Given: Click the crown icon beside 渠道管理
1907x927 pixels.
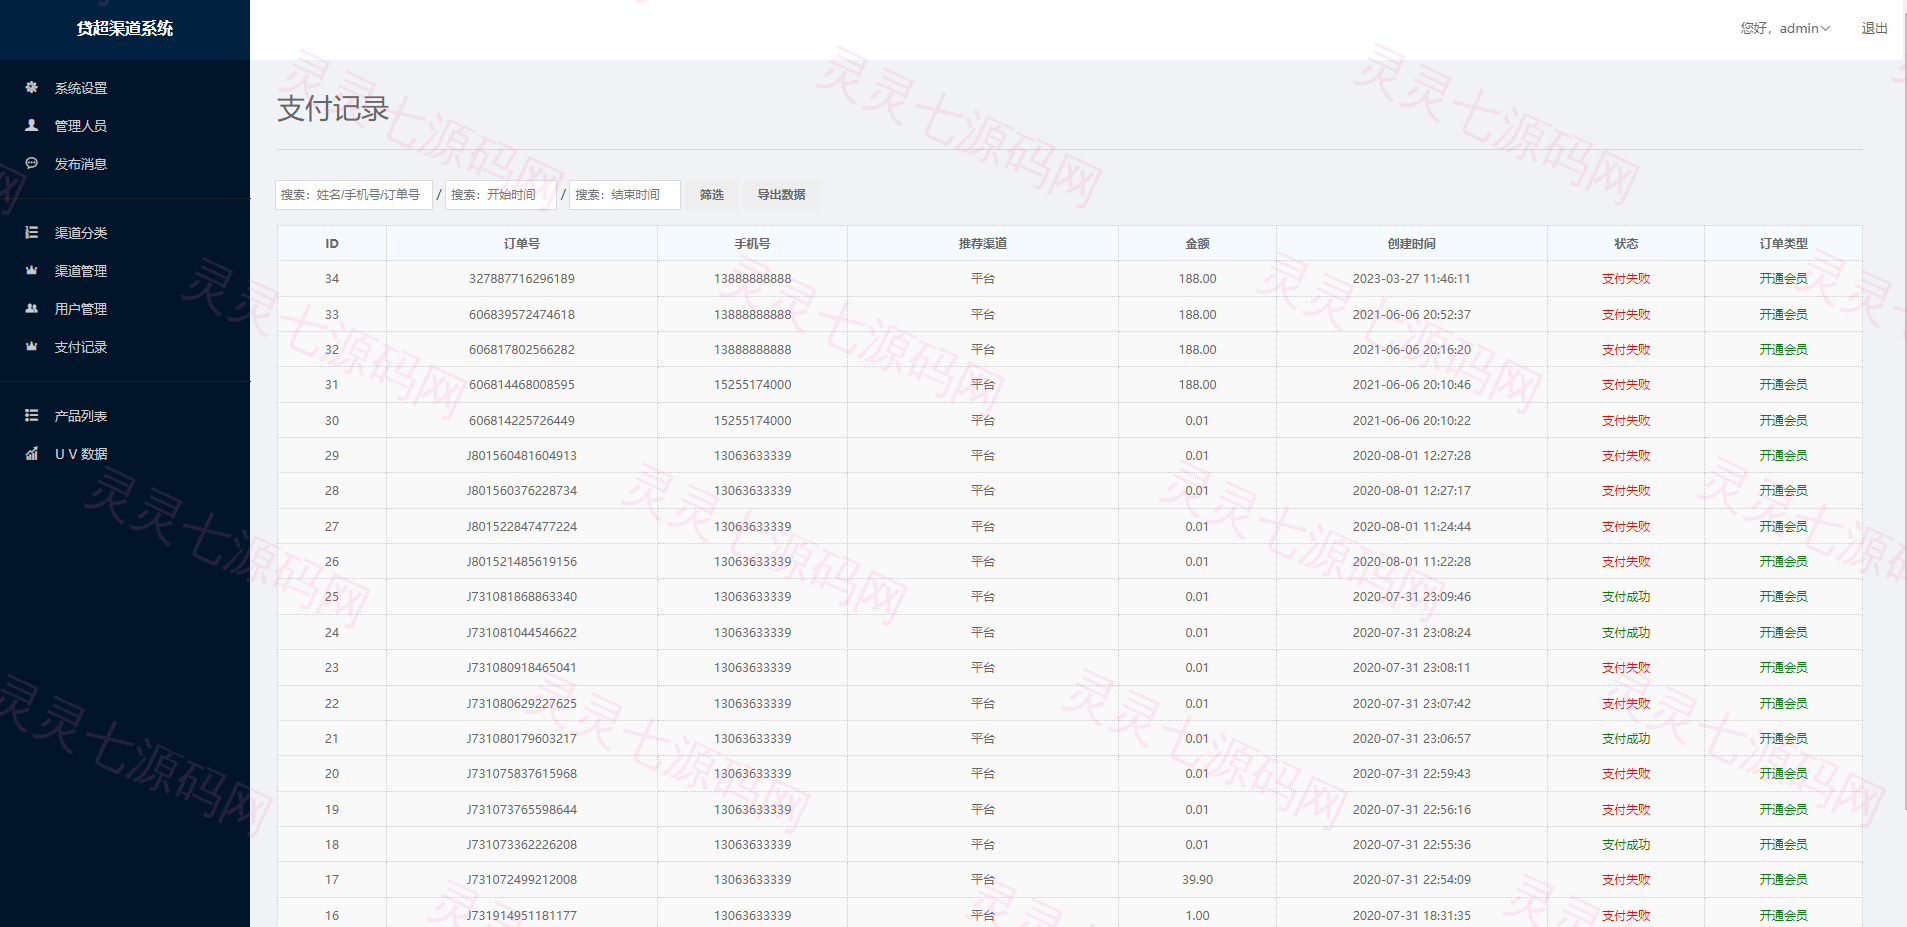Looking at the screenshot, I should (32, 270).
